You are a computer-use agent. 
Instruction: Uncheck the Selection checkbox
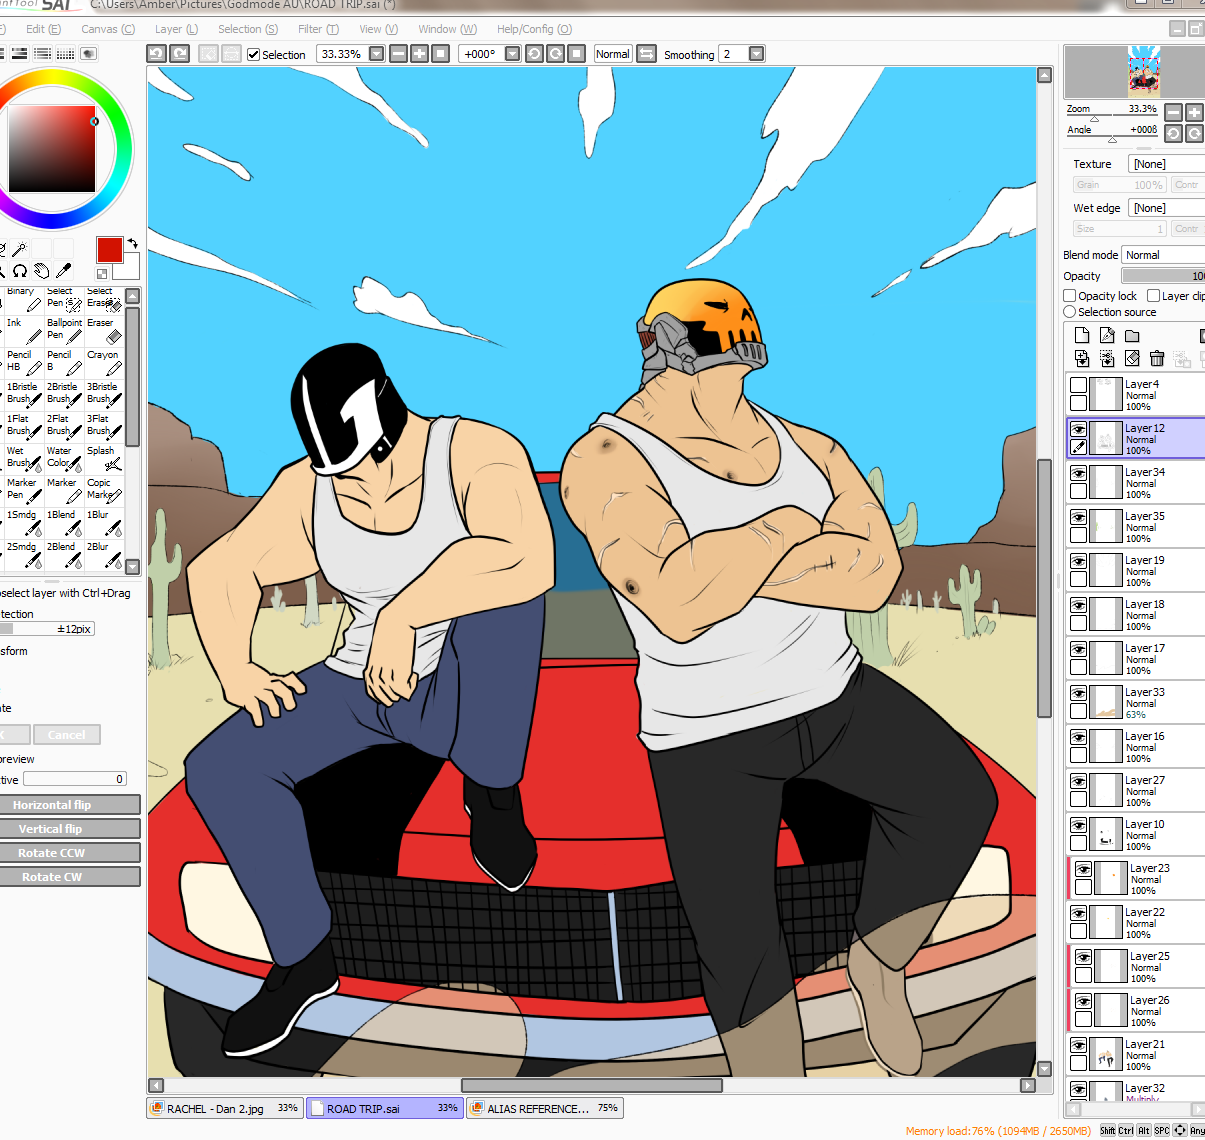(x=254, y=55)
